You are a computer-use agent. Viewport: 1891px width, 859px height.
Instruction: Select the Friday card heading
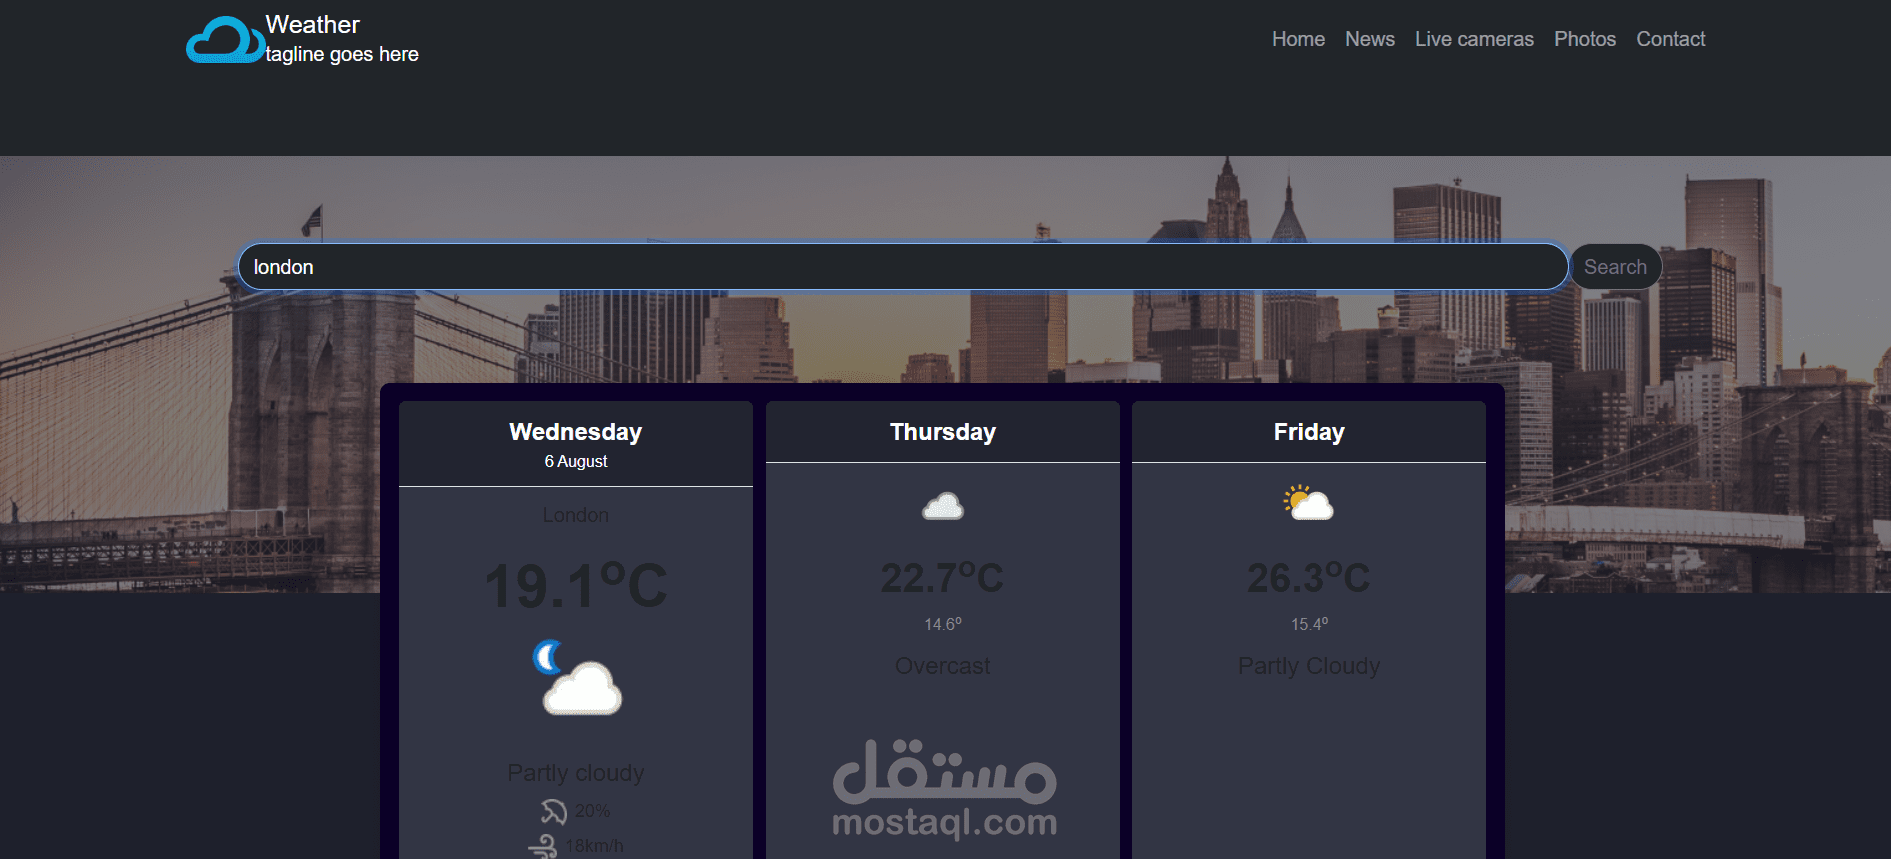1308,432
